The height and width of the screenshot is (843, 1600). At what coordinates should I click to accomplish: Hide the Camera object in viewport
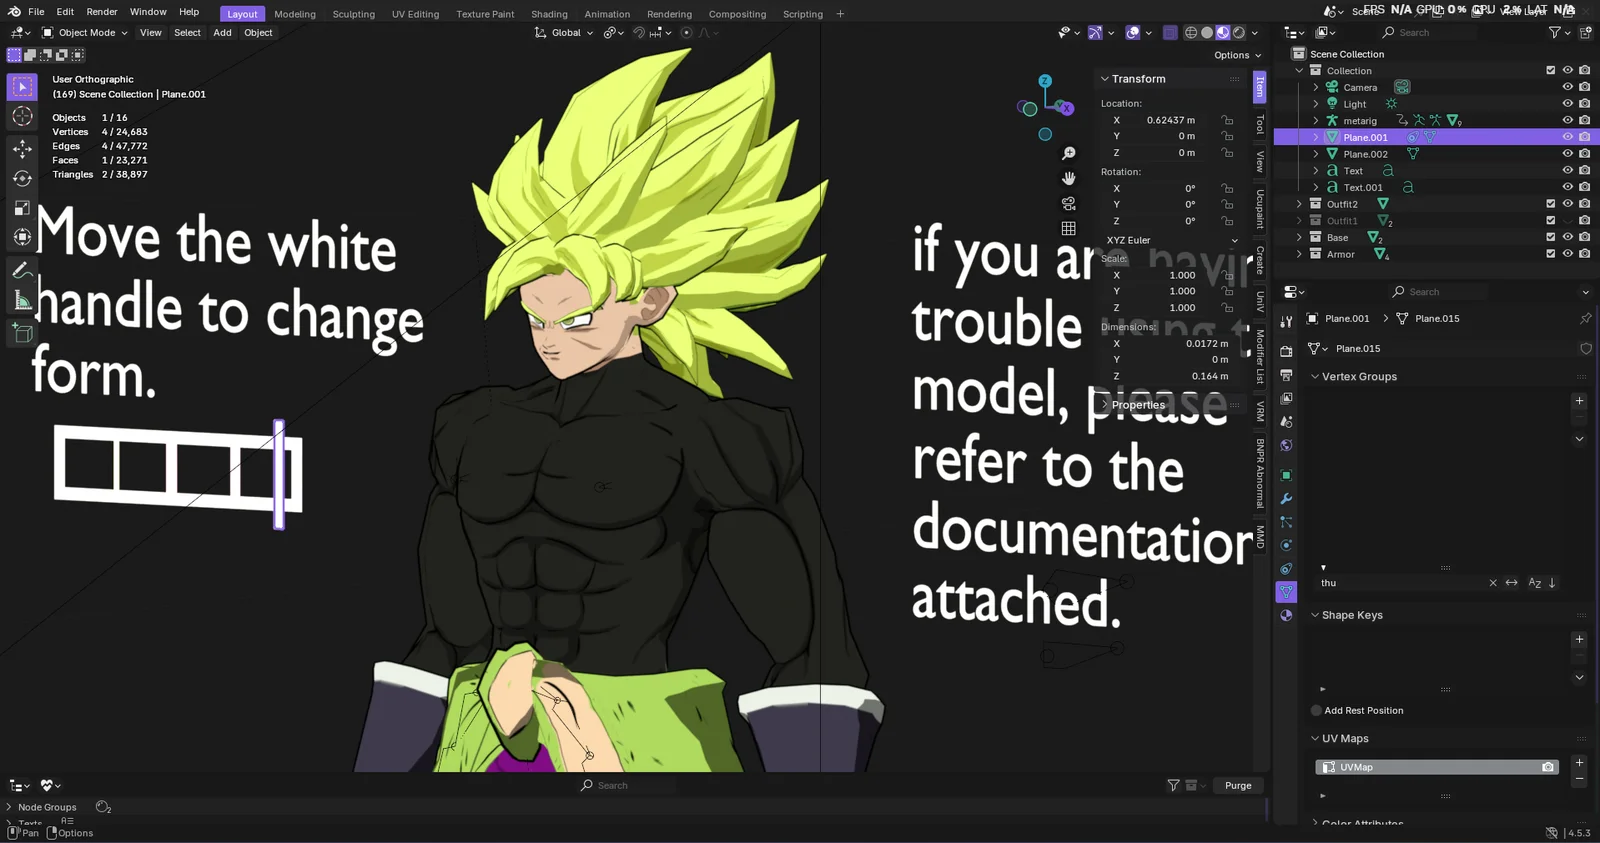tap(1567, 87)
